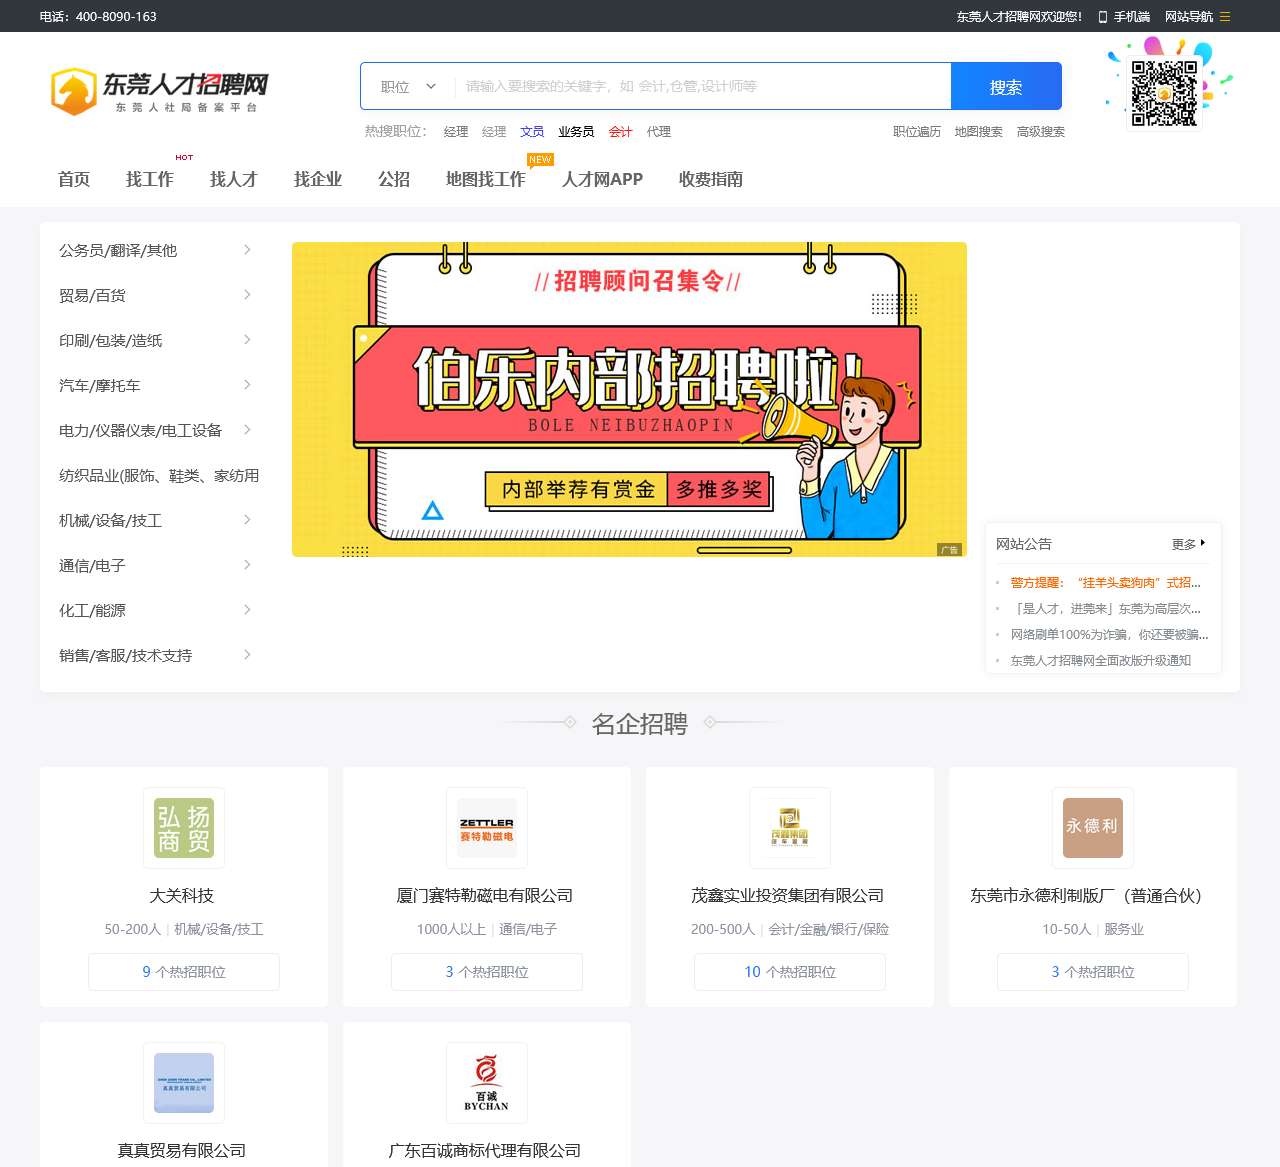1280x1167 pixels.
Task: Go to 首页 tab
Action: (74, 179)
